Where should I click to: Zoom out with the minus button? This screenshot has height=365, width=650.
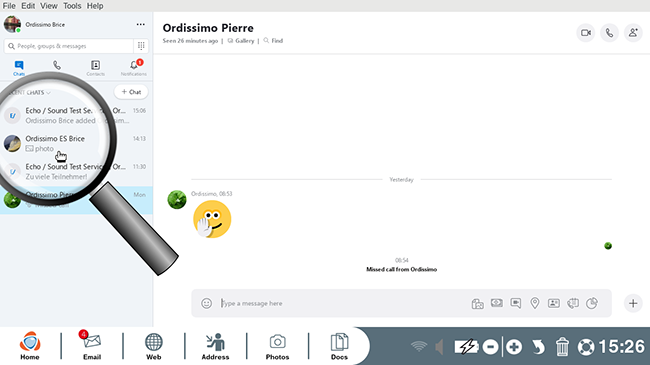(490, 347)
